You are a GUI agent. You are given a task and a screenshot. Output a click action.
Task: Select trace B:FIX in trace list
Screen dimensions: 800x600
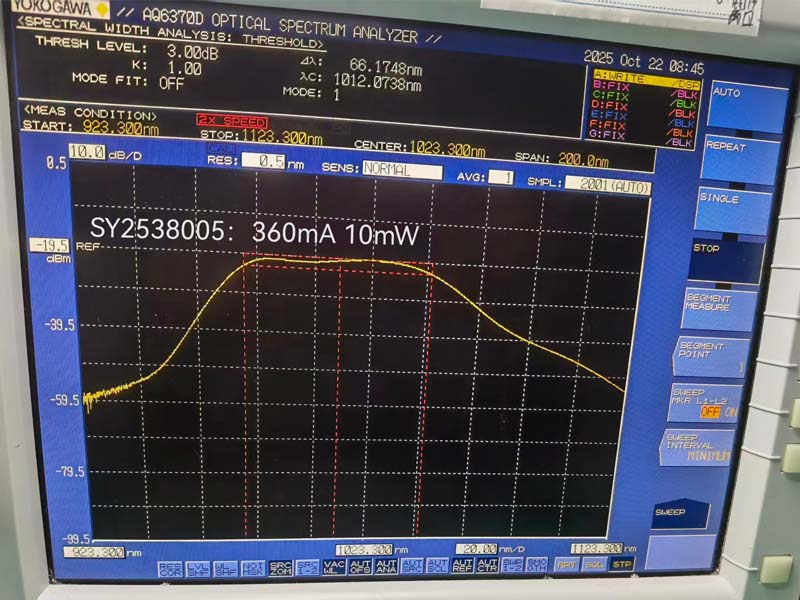[x=643, y=88]
